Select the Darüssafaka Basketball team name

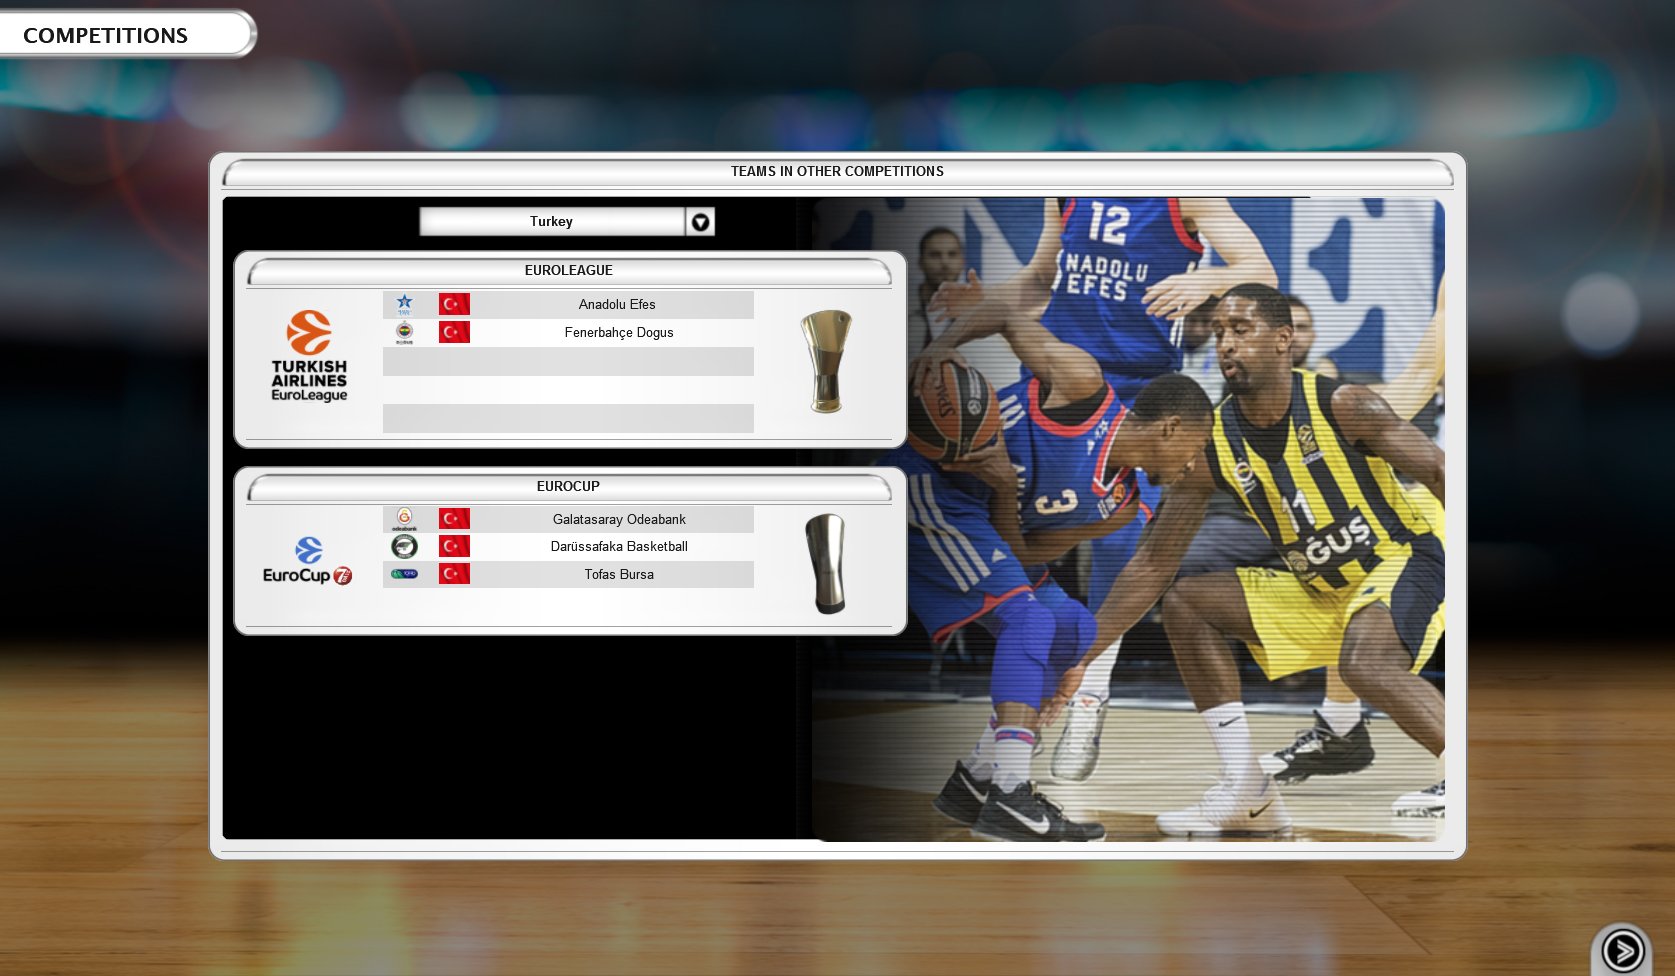(619, 546)
